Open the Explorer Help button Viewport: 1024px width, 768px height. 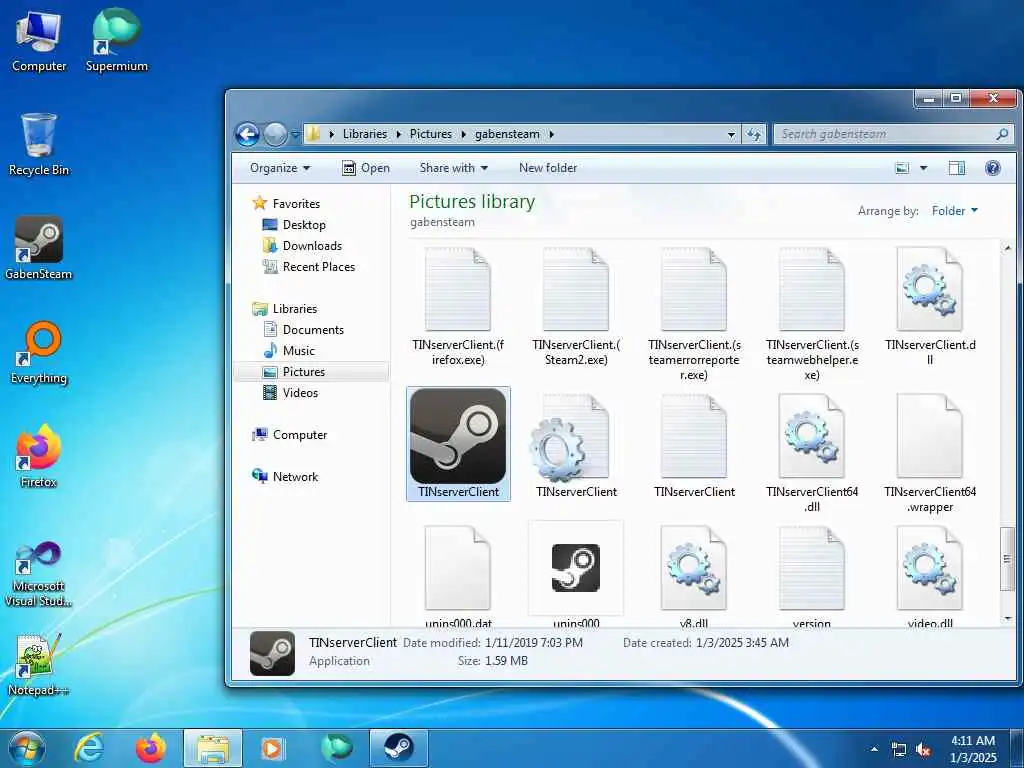tap(993, 168)
